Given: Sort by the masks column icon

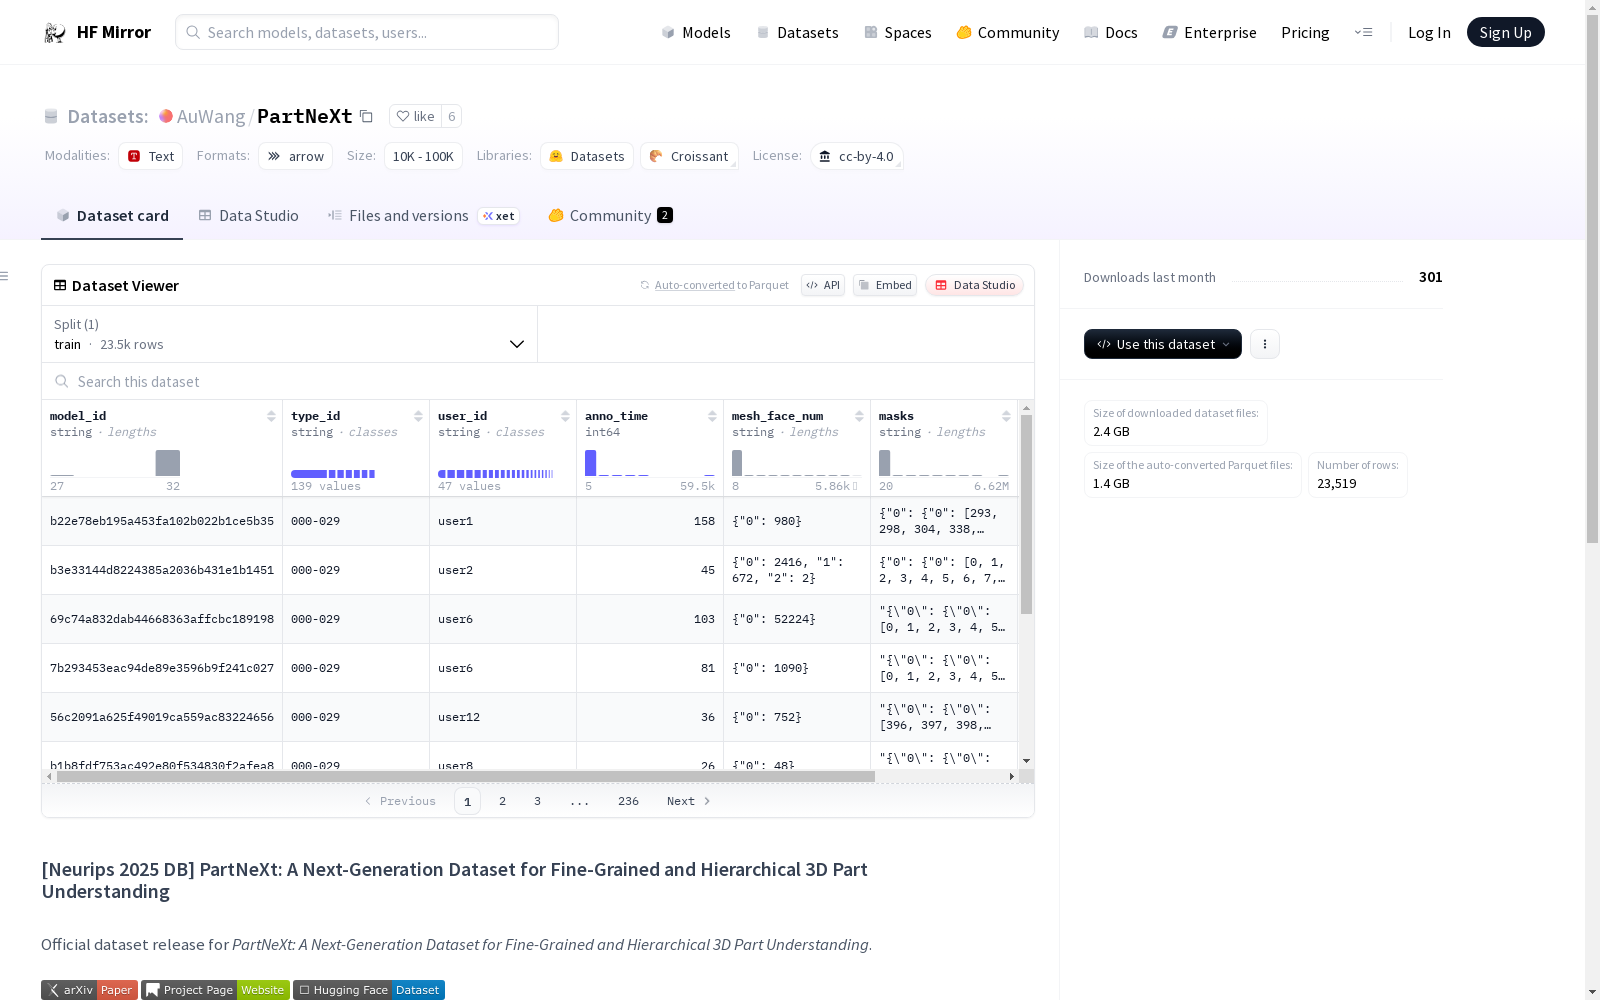Looking at the screenshot, I should point(1006,416).
